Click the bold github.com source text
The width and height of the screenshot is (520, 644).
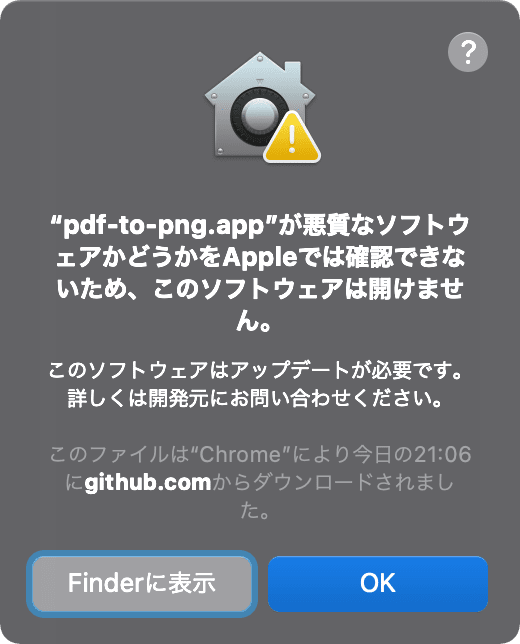pyautogui.click(x=148, y=482)
